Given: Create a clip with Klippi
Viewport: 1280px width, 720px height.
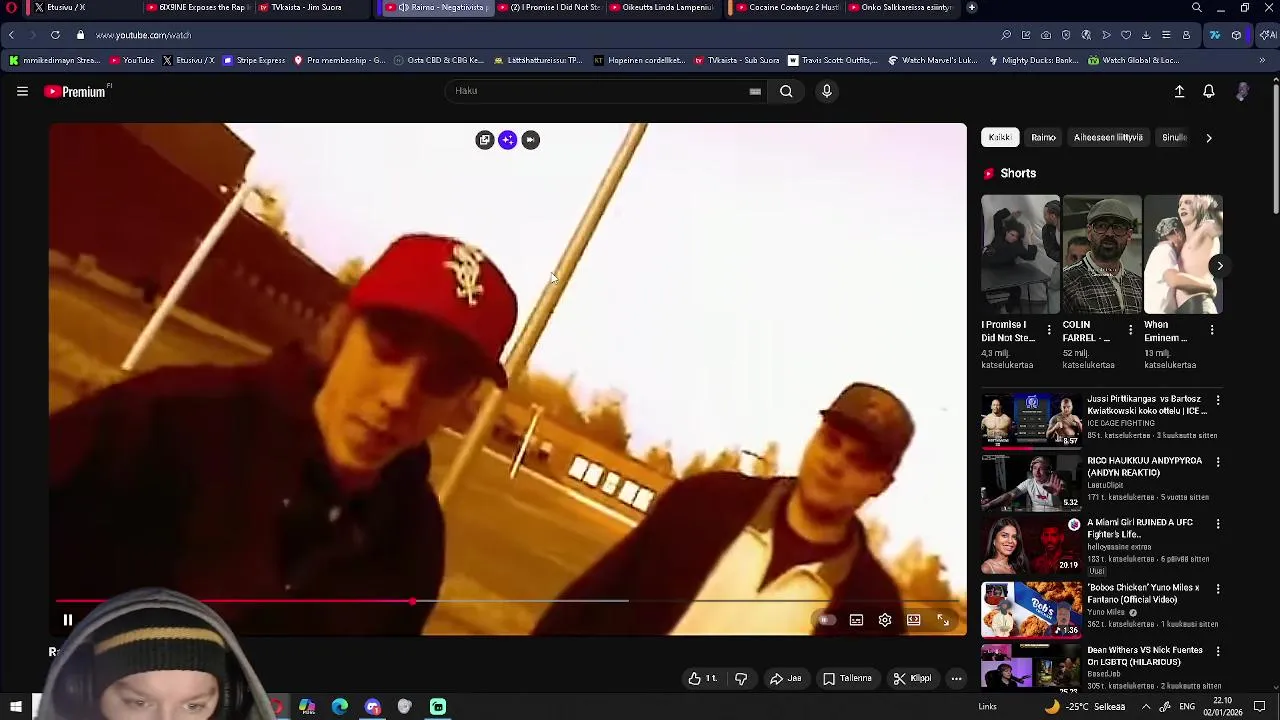Looking at the screenshot, I should pos(912,678).
